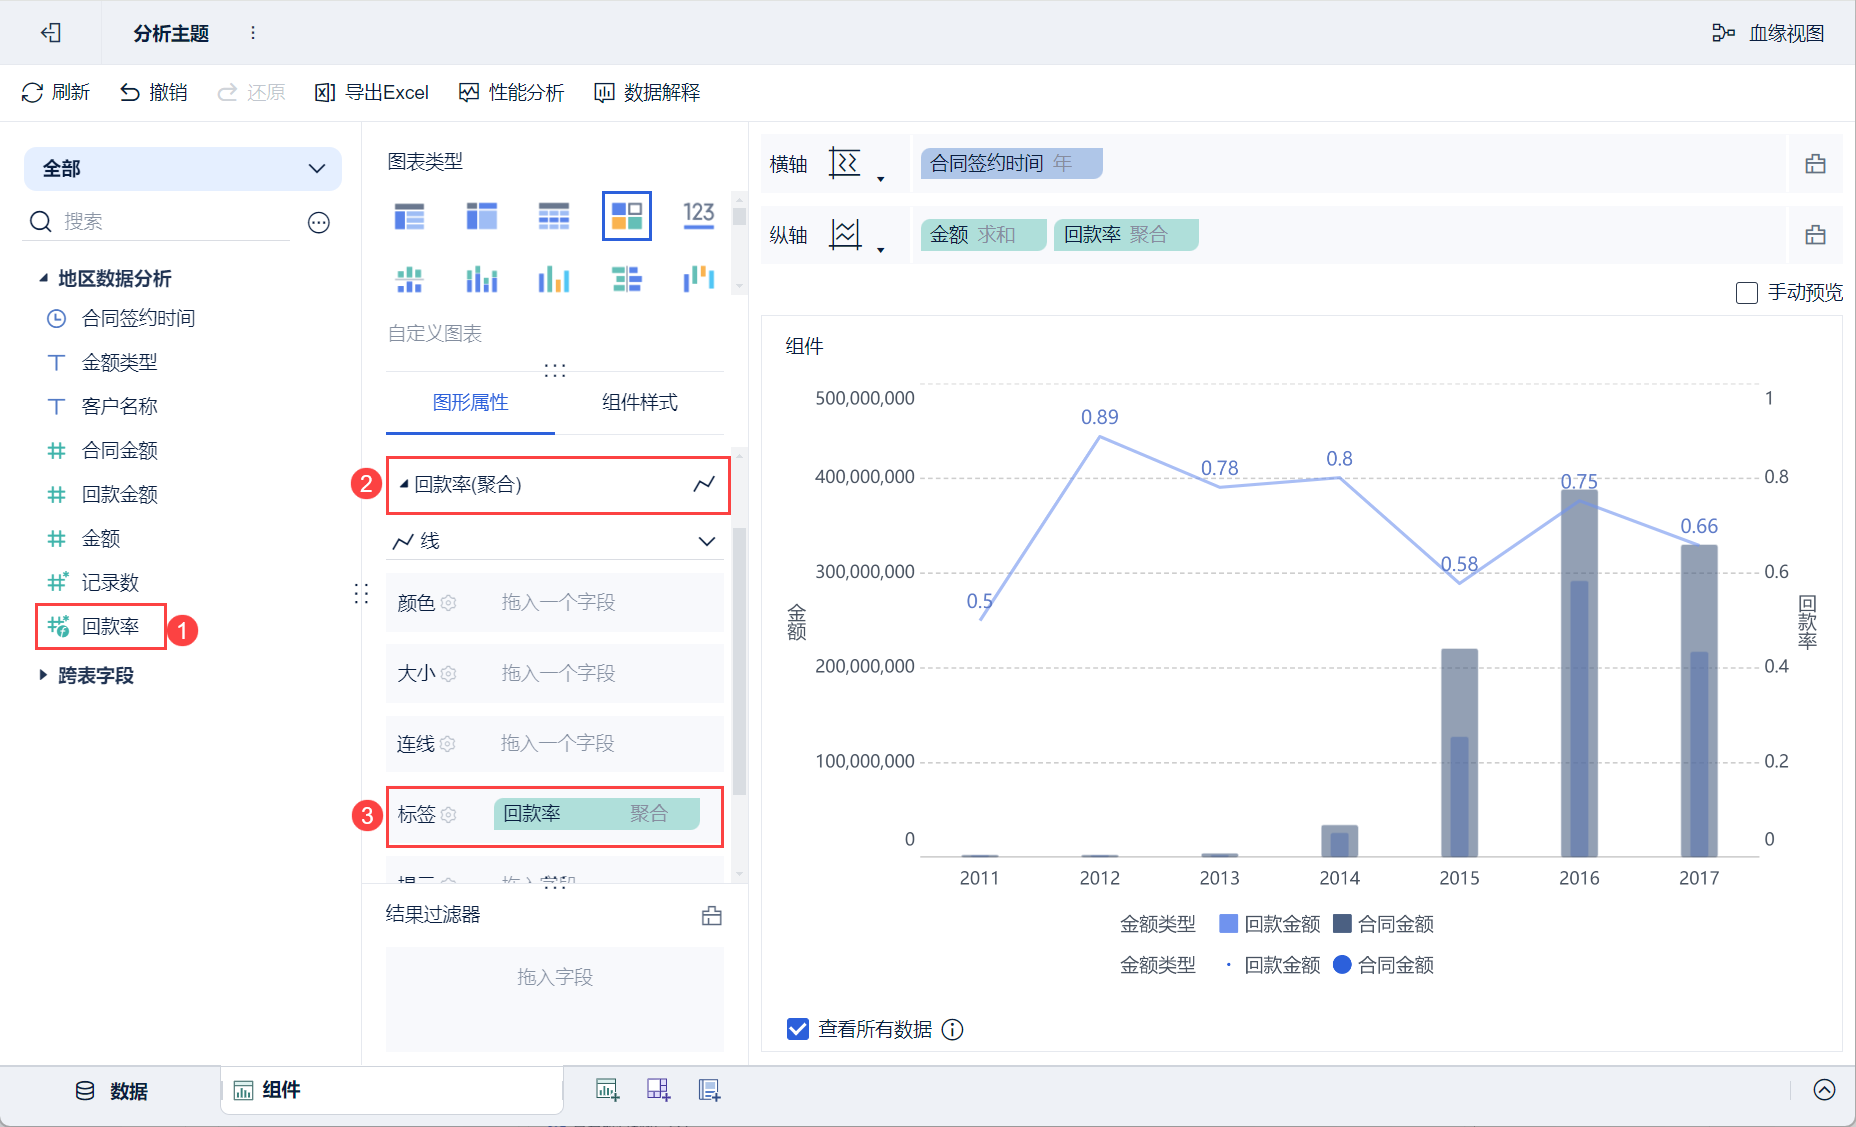Click the 撤销 button
Image resolution: width=1856 pixels, height=1127 pixels.
pyautogui.click(x=154, y=93)
